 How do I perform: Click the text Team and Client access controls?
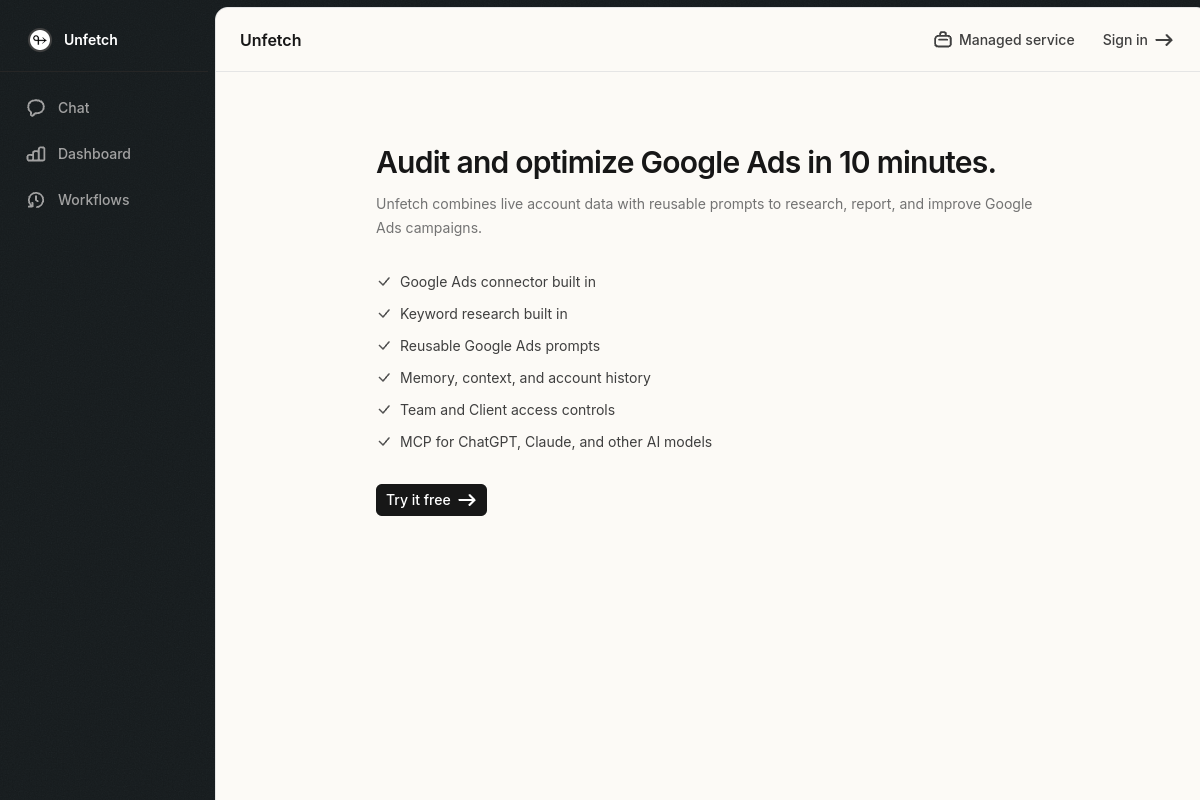point(507,410)
